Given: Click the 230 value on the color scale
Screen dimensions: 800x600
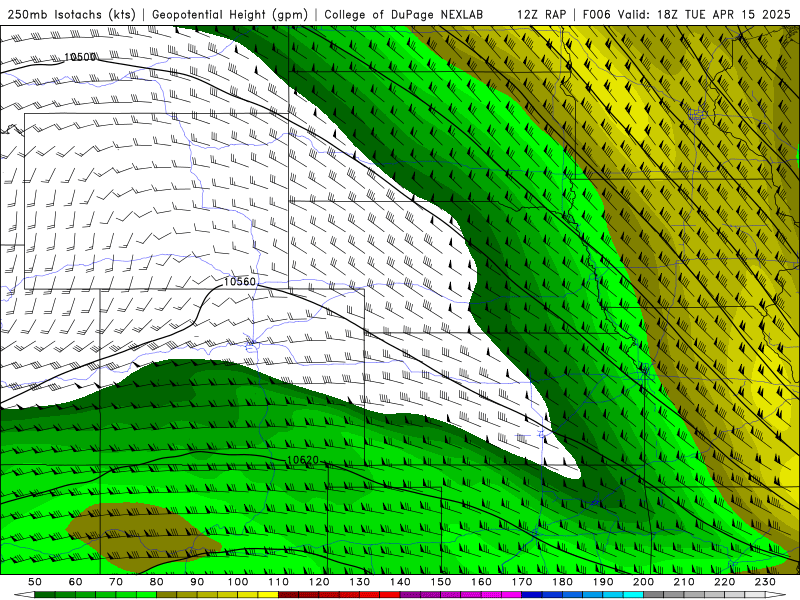Looking at the screenshot, I should 765,582.
